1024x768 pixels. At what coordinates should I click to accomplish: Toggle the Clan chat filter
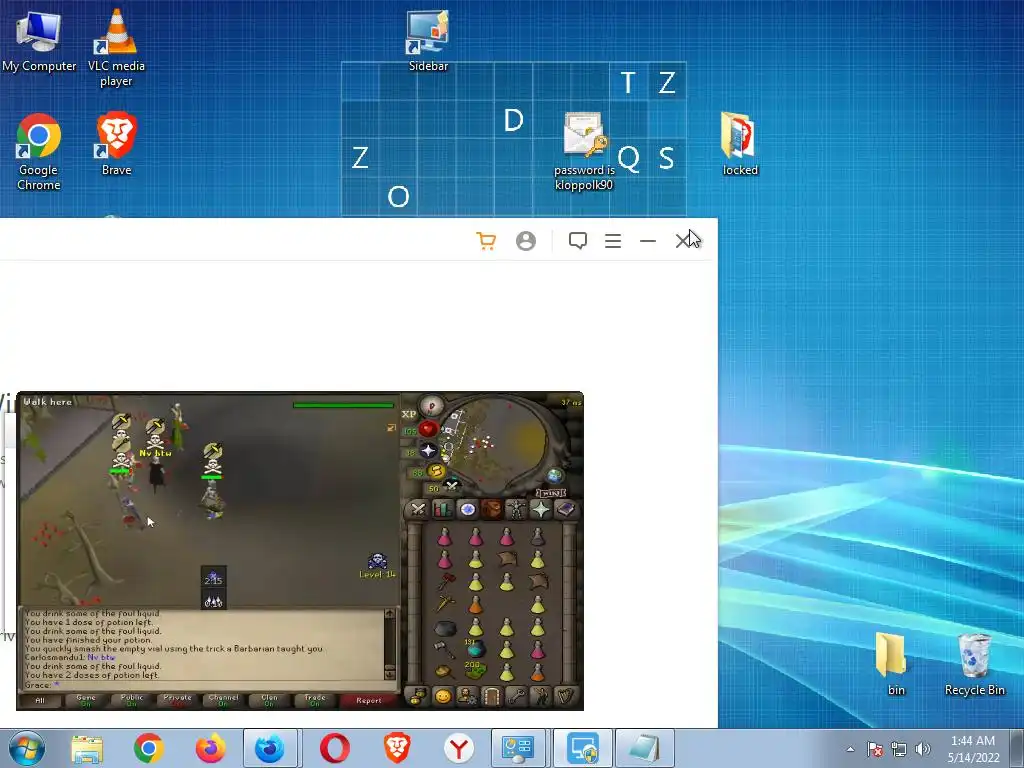point(269,701)
